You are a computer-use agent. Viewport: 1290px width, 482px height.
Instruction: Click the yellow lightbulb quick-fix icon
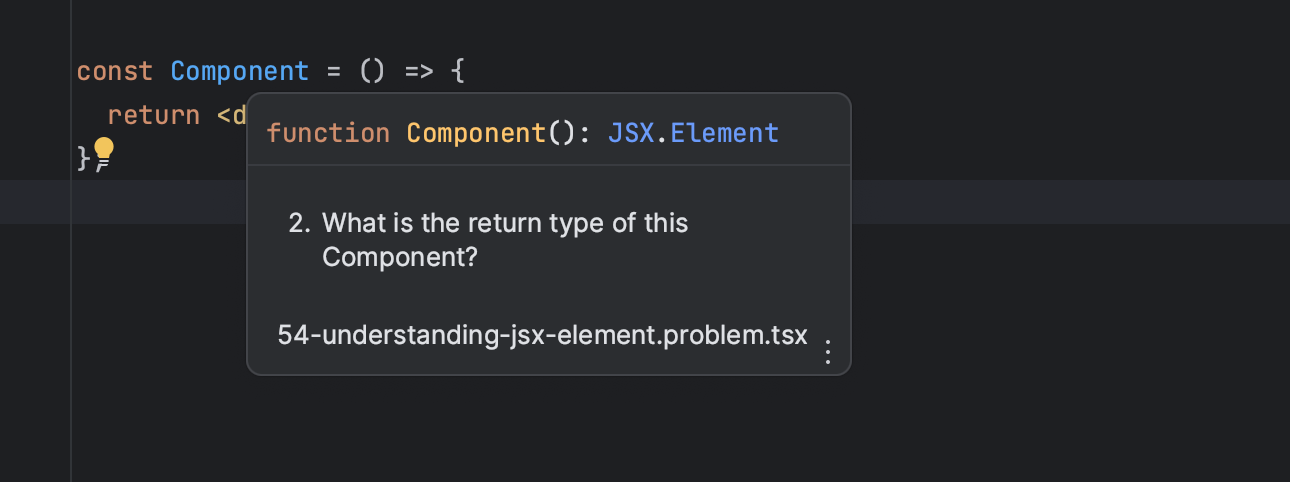104,154
